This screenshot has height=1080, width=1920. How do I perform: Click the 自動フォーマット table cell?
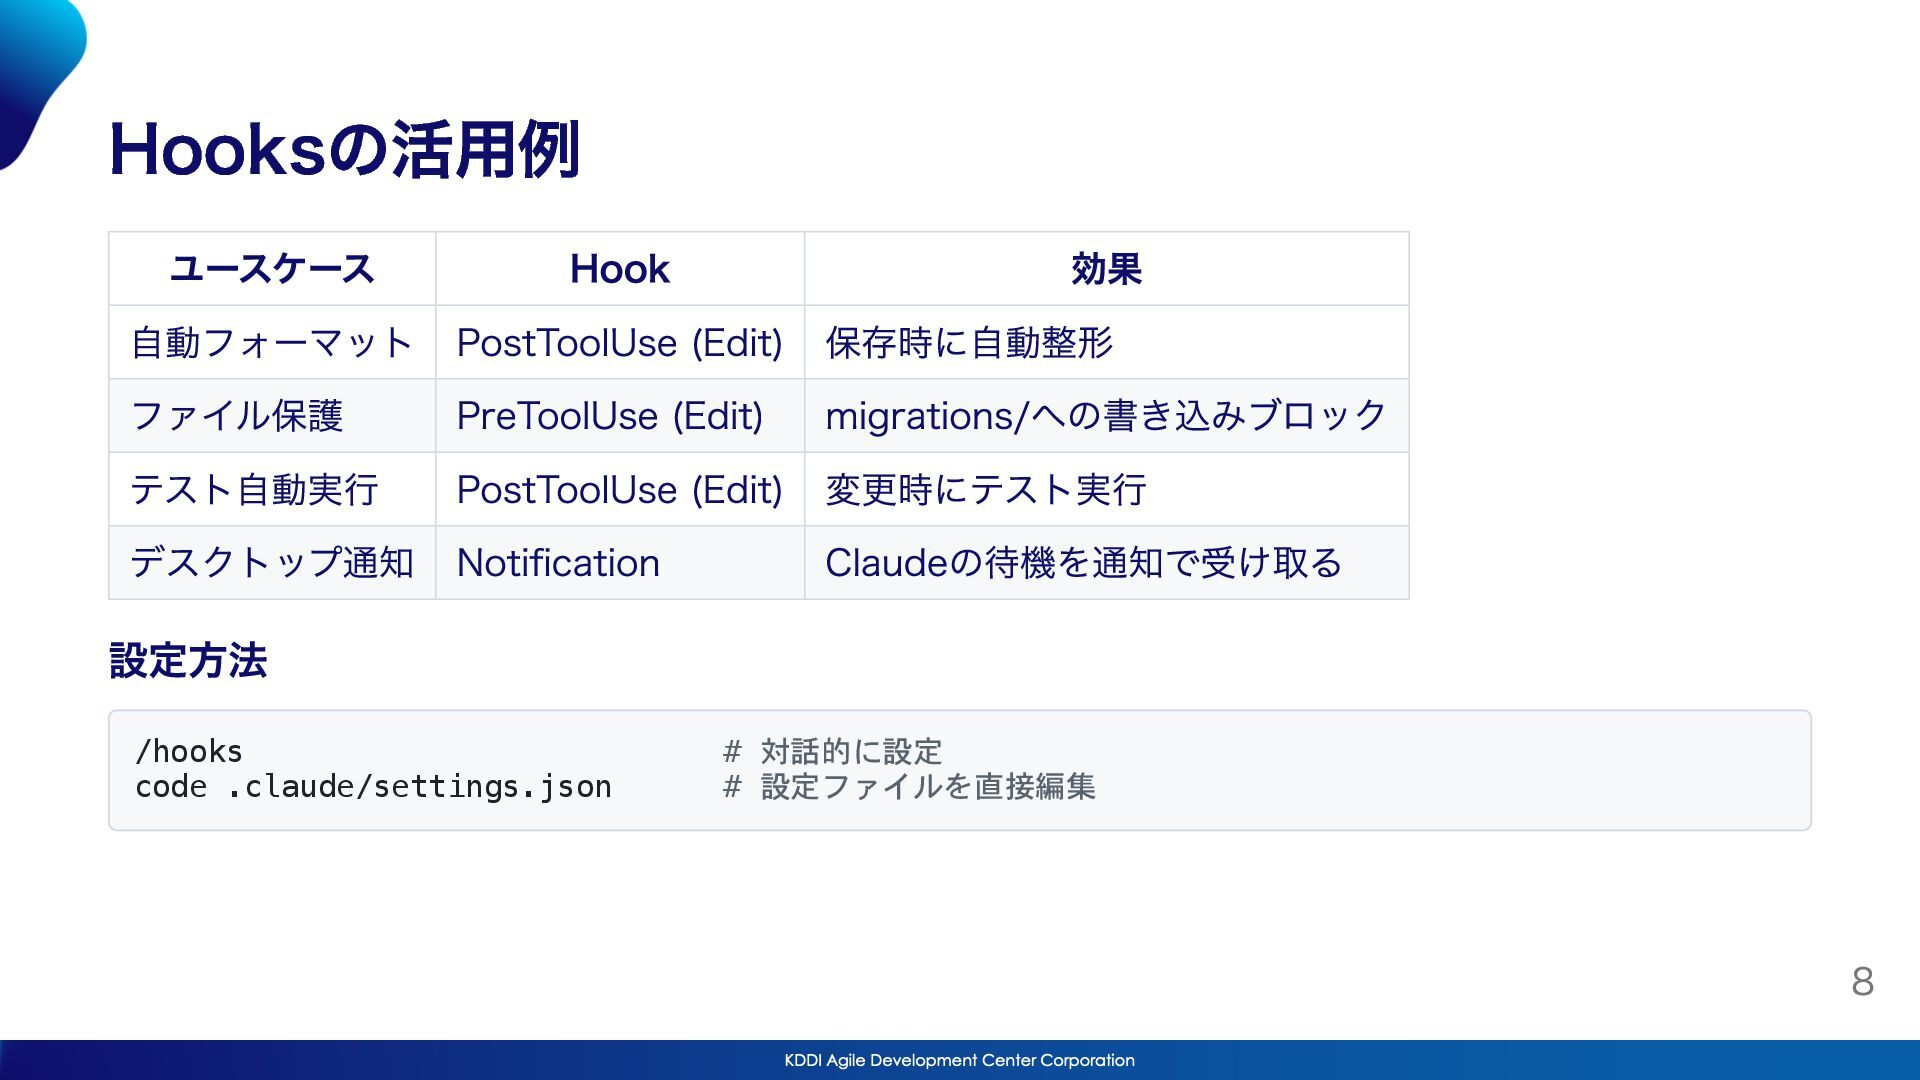pos(272,343)
